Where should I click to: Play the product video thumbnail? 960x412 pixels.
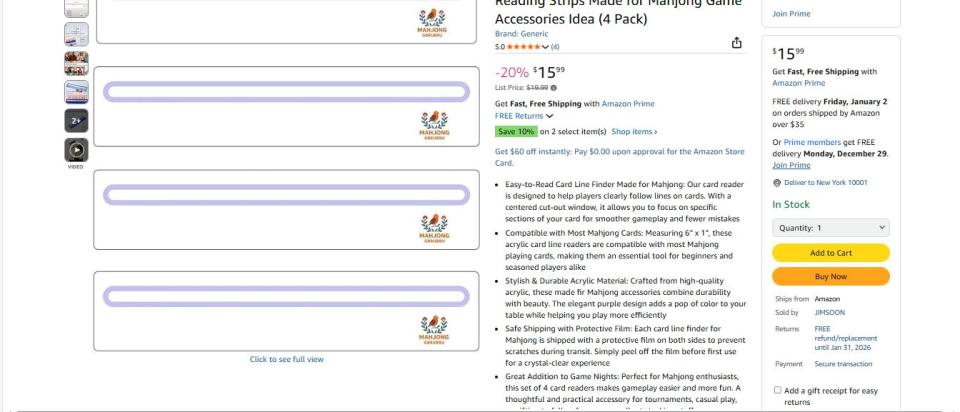click(x=76, y=150)
